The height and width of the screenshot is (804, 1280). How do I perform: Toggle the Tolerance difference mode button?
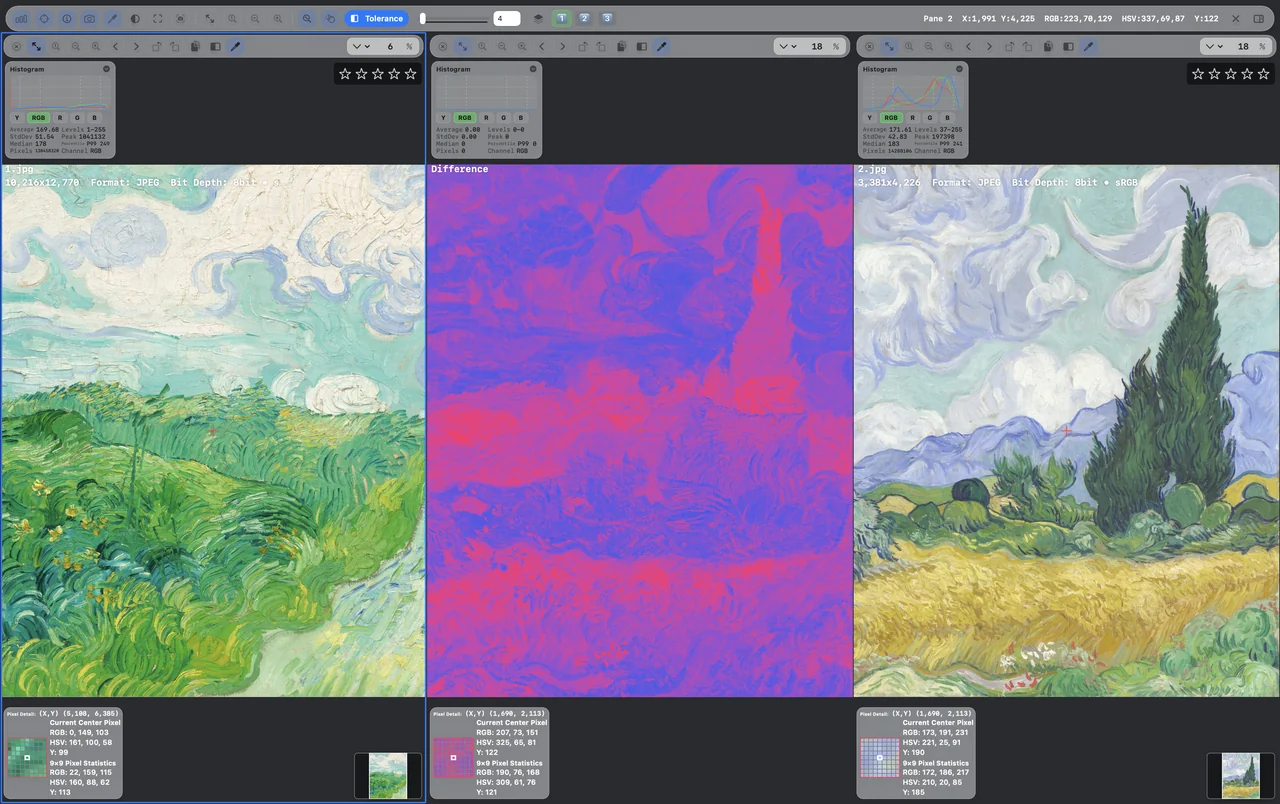tap(376, 19)
